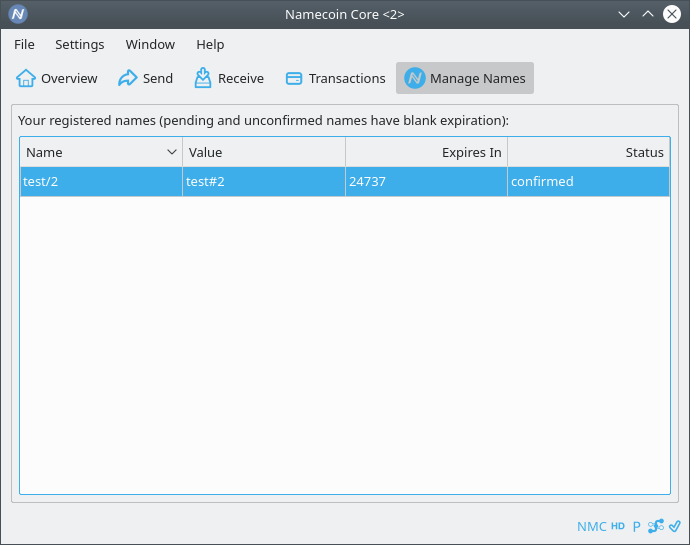Switch to the Overview tab label
Screen dimensions: 690x545
69,78
